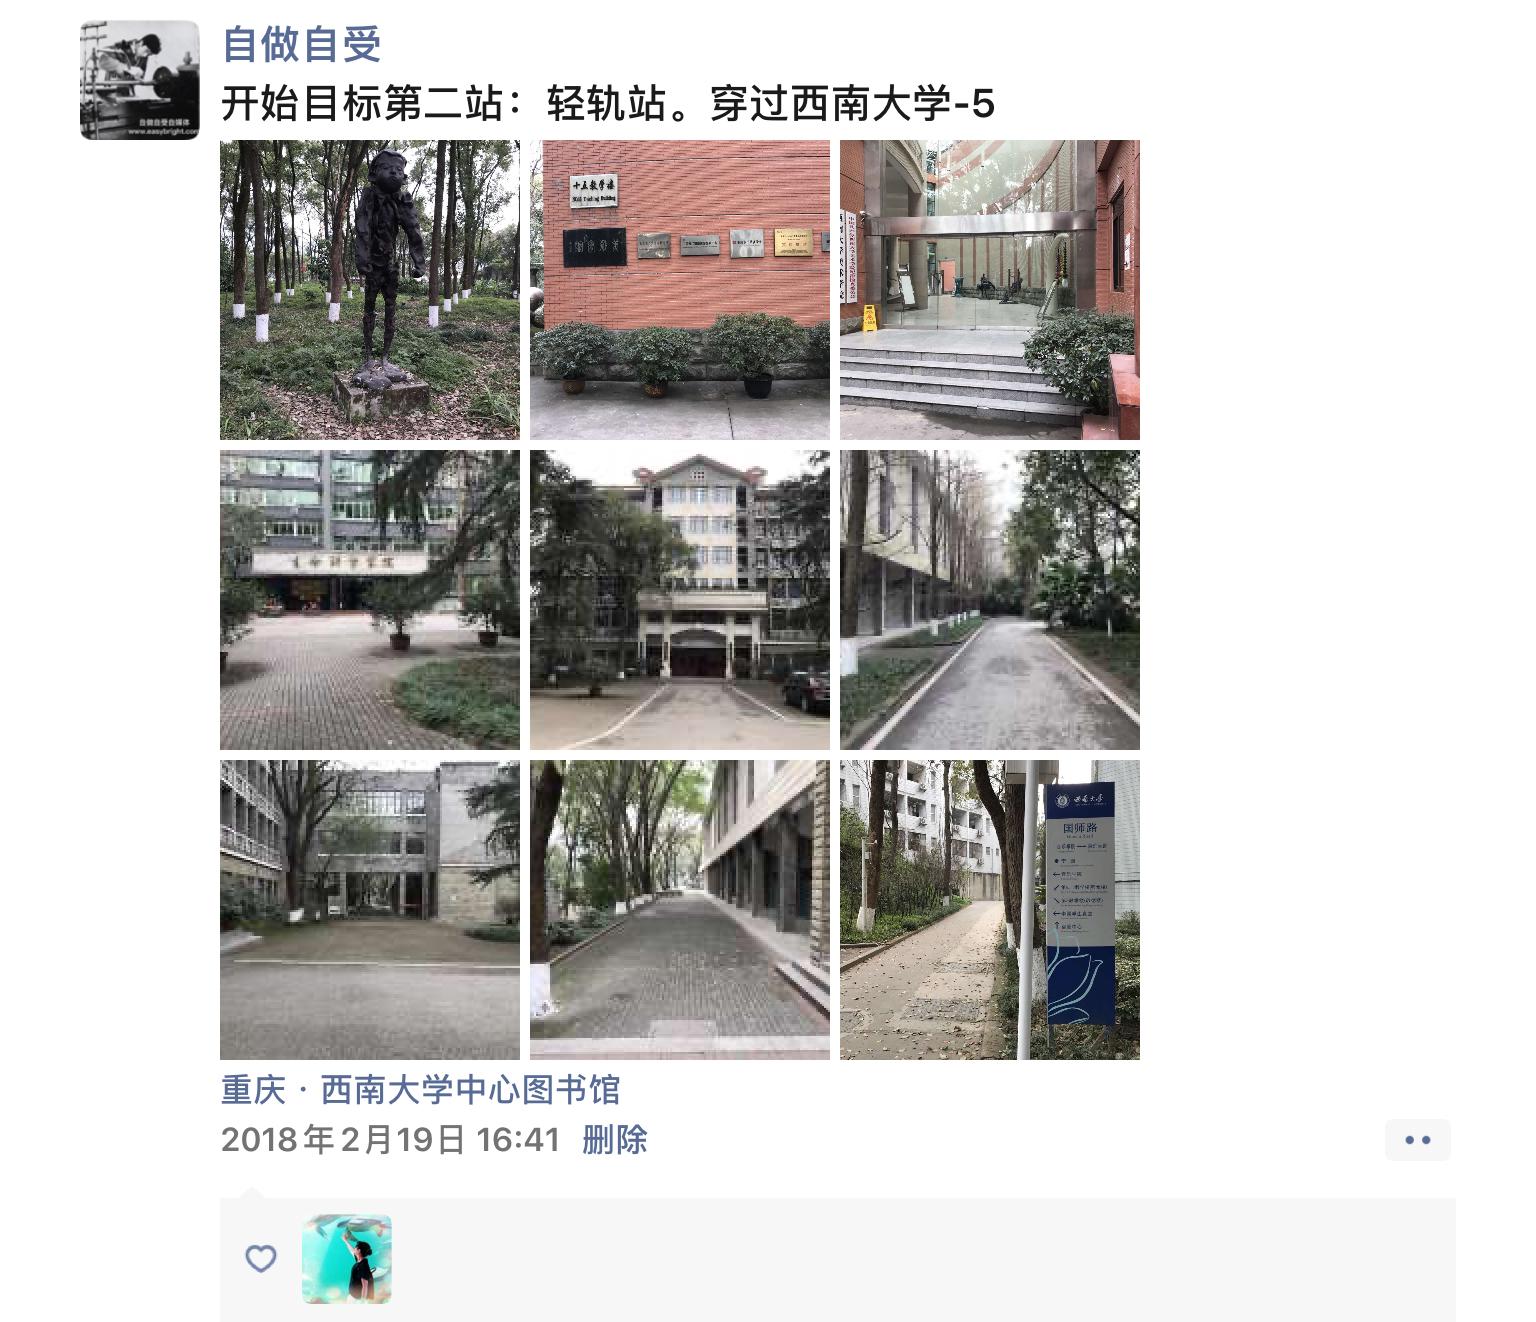The height and width of the screenshot is (1322, 1536).
Task: Open the gray courtyard building photo
Action: (370, 910)
